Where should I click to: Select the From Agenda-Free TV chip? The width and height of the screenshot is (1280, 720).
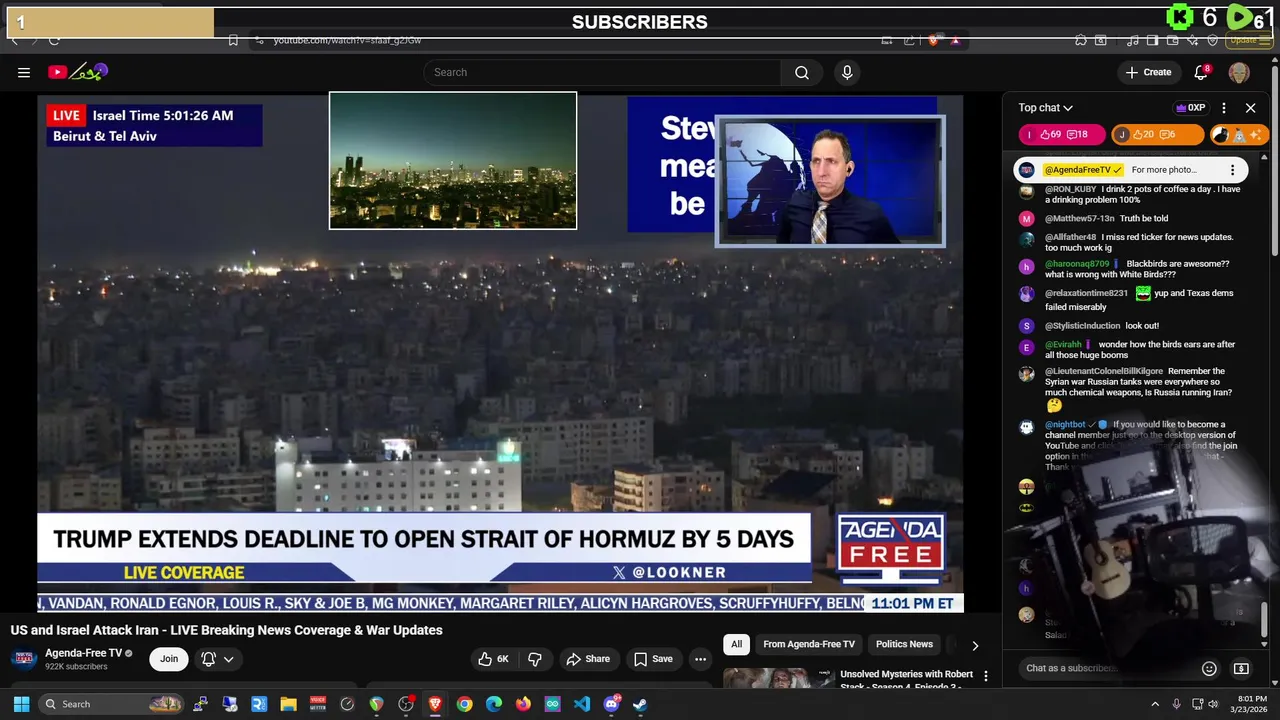tap(809, 645)
